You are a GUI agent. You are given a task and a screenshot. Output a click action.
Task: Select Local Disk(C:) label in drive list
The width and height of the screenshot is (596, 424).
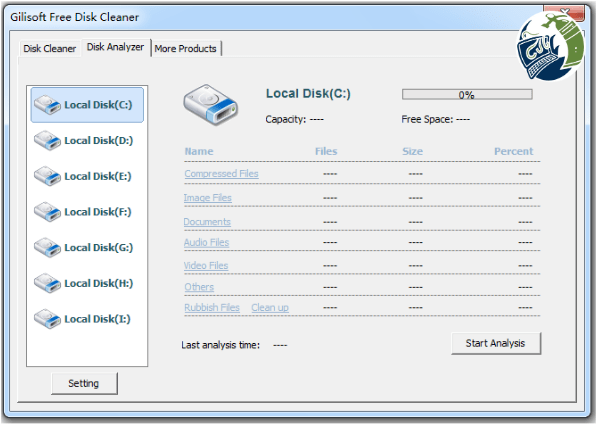click(98, 105)
